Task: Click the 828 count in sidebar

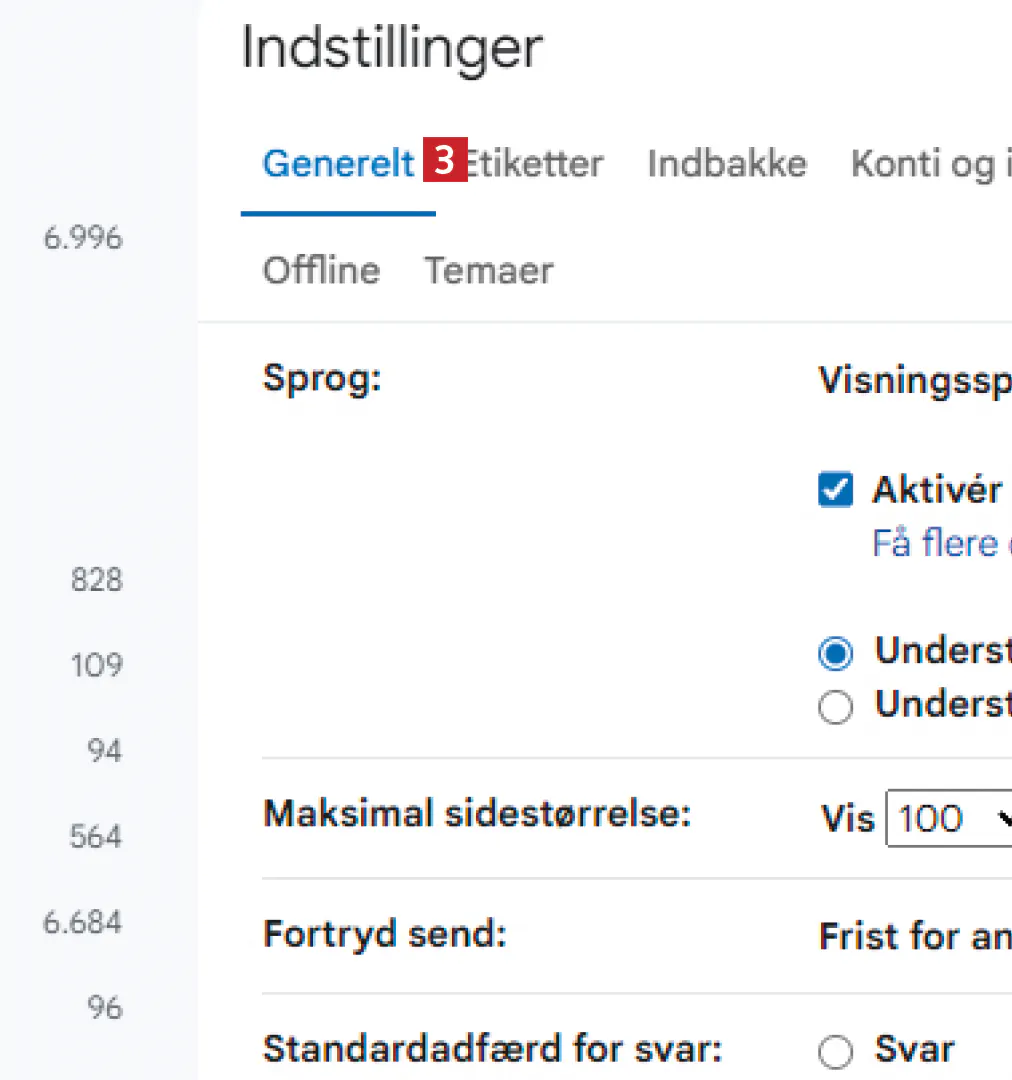Action: click(96, 580)
